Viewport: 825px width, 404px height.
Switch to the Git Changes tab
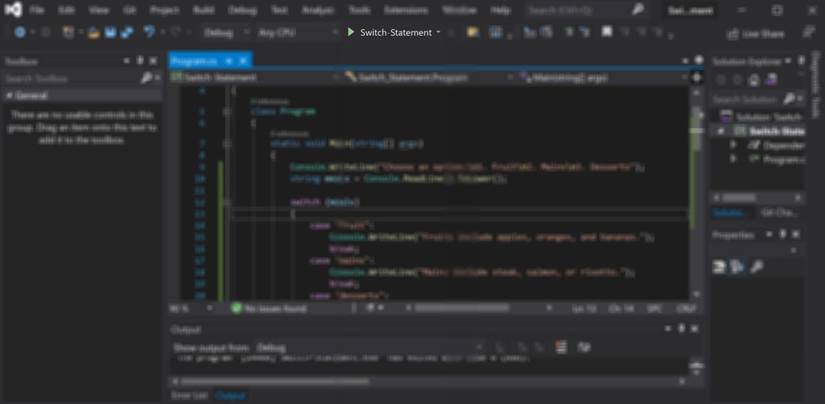click(x=781, y=213)
